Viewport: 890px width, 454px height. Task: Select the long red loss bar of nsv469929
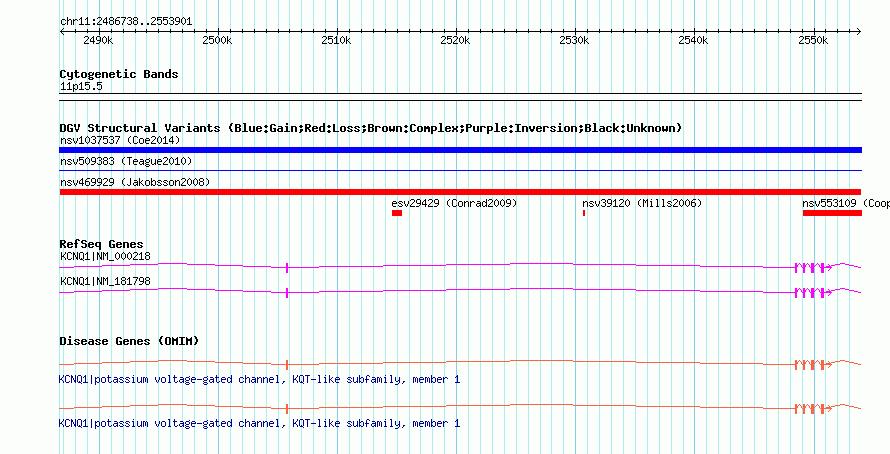point(460,192)
